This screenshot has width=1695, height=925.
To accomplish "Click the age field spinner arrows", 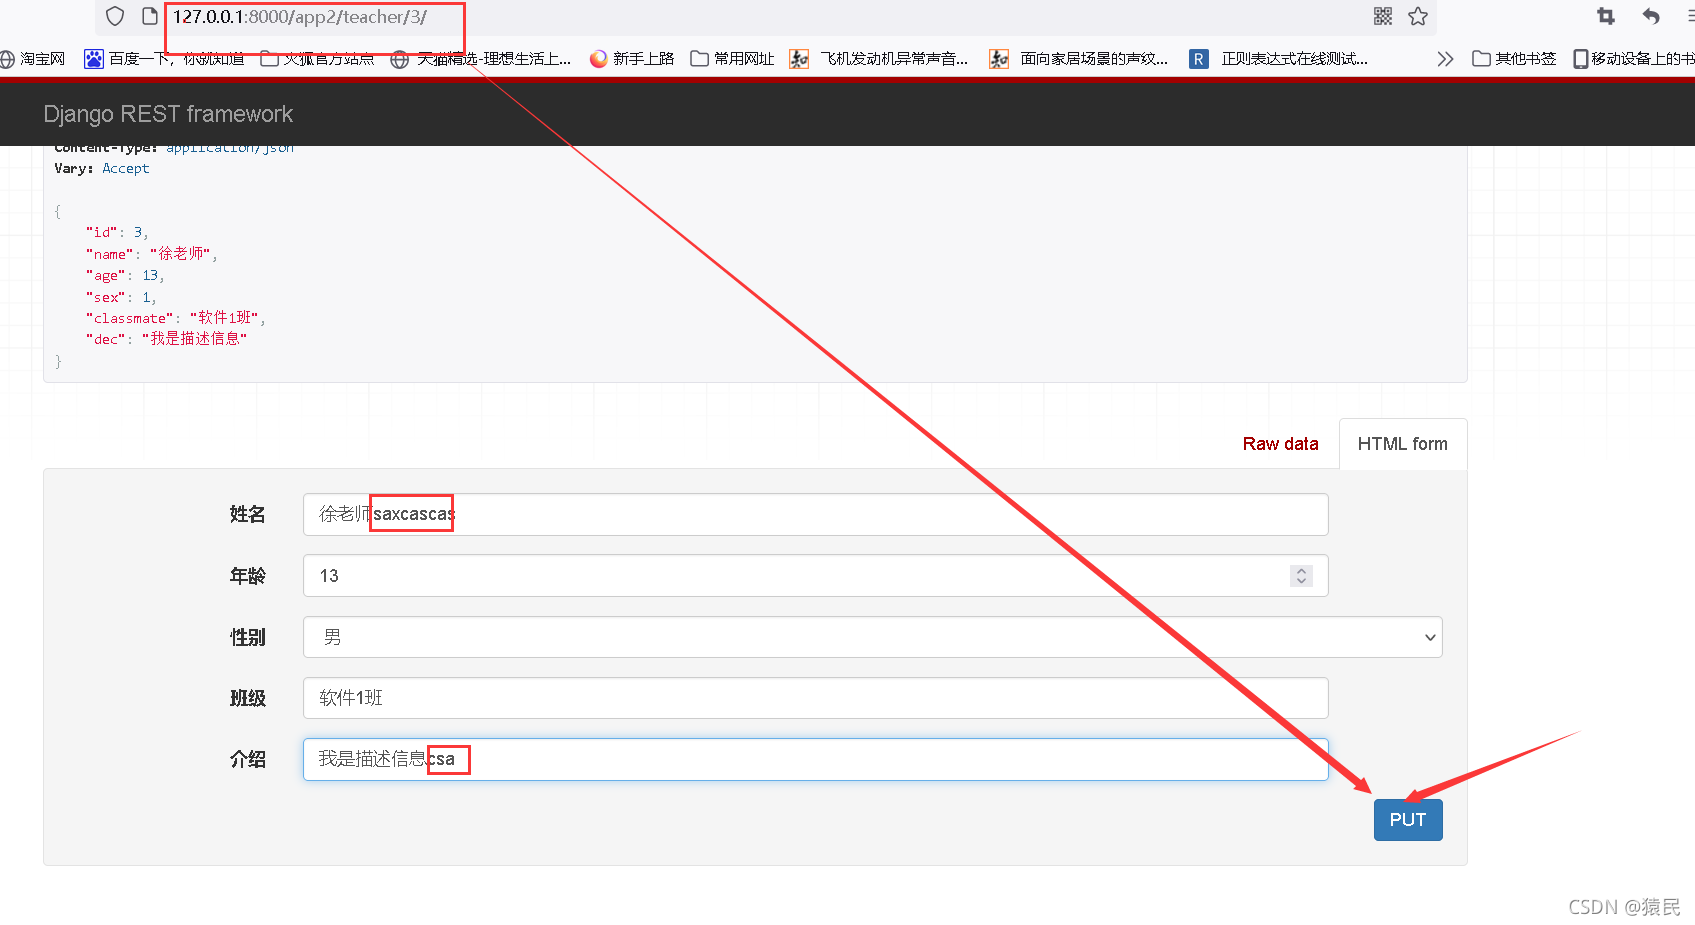I will (x=1301, y=576).
